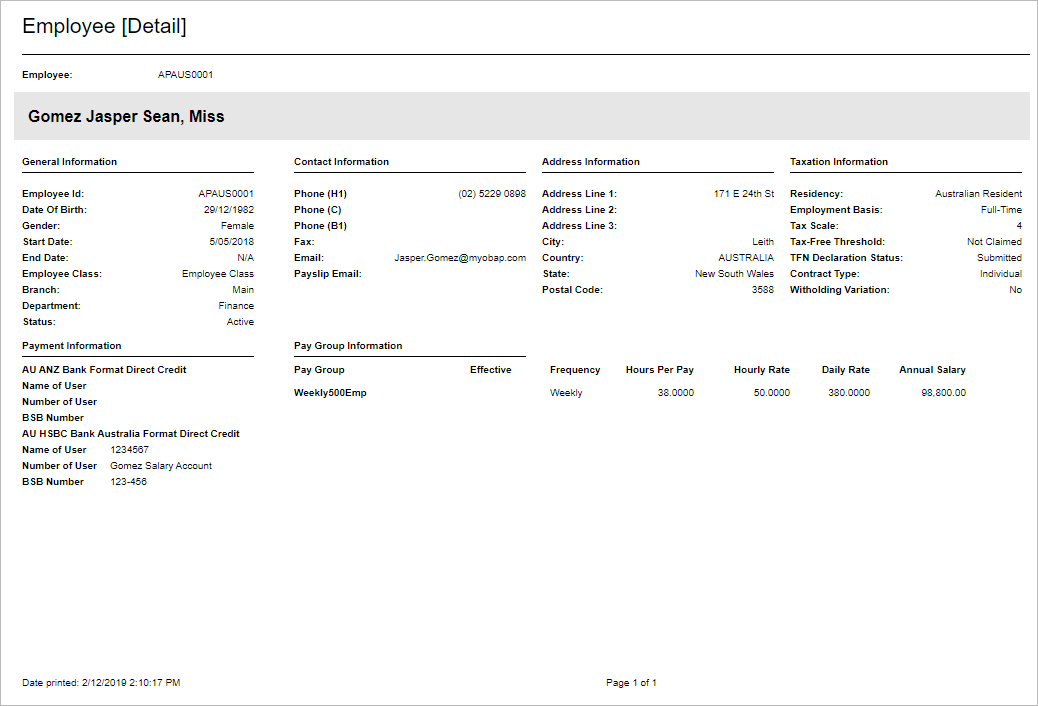The width and height of the screenshot is (1038, 706).
Task: Click the 'Date printed' footer timestamp
Action: (x=101, y=683)
